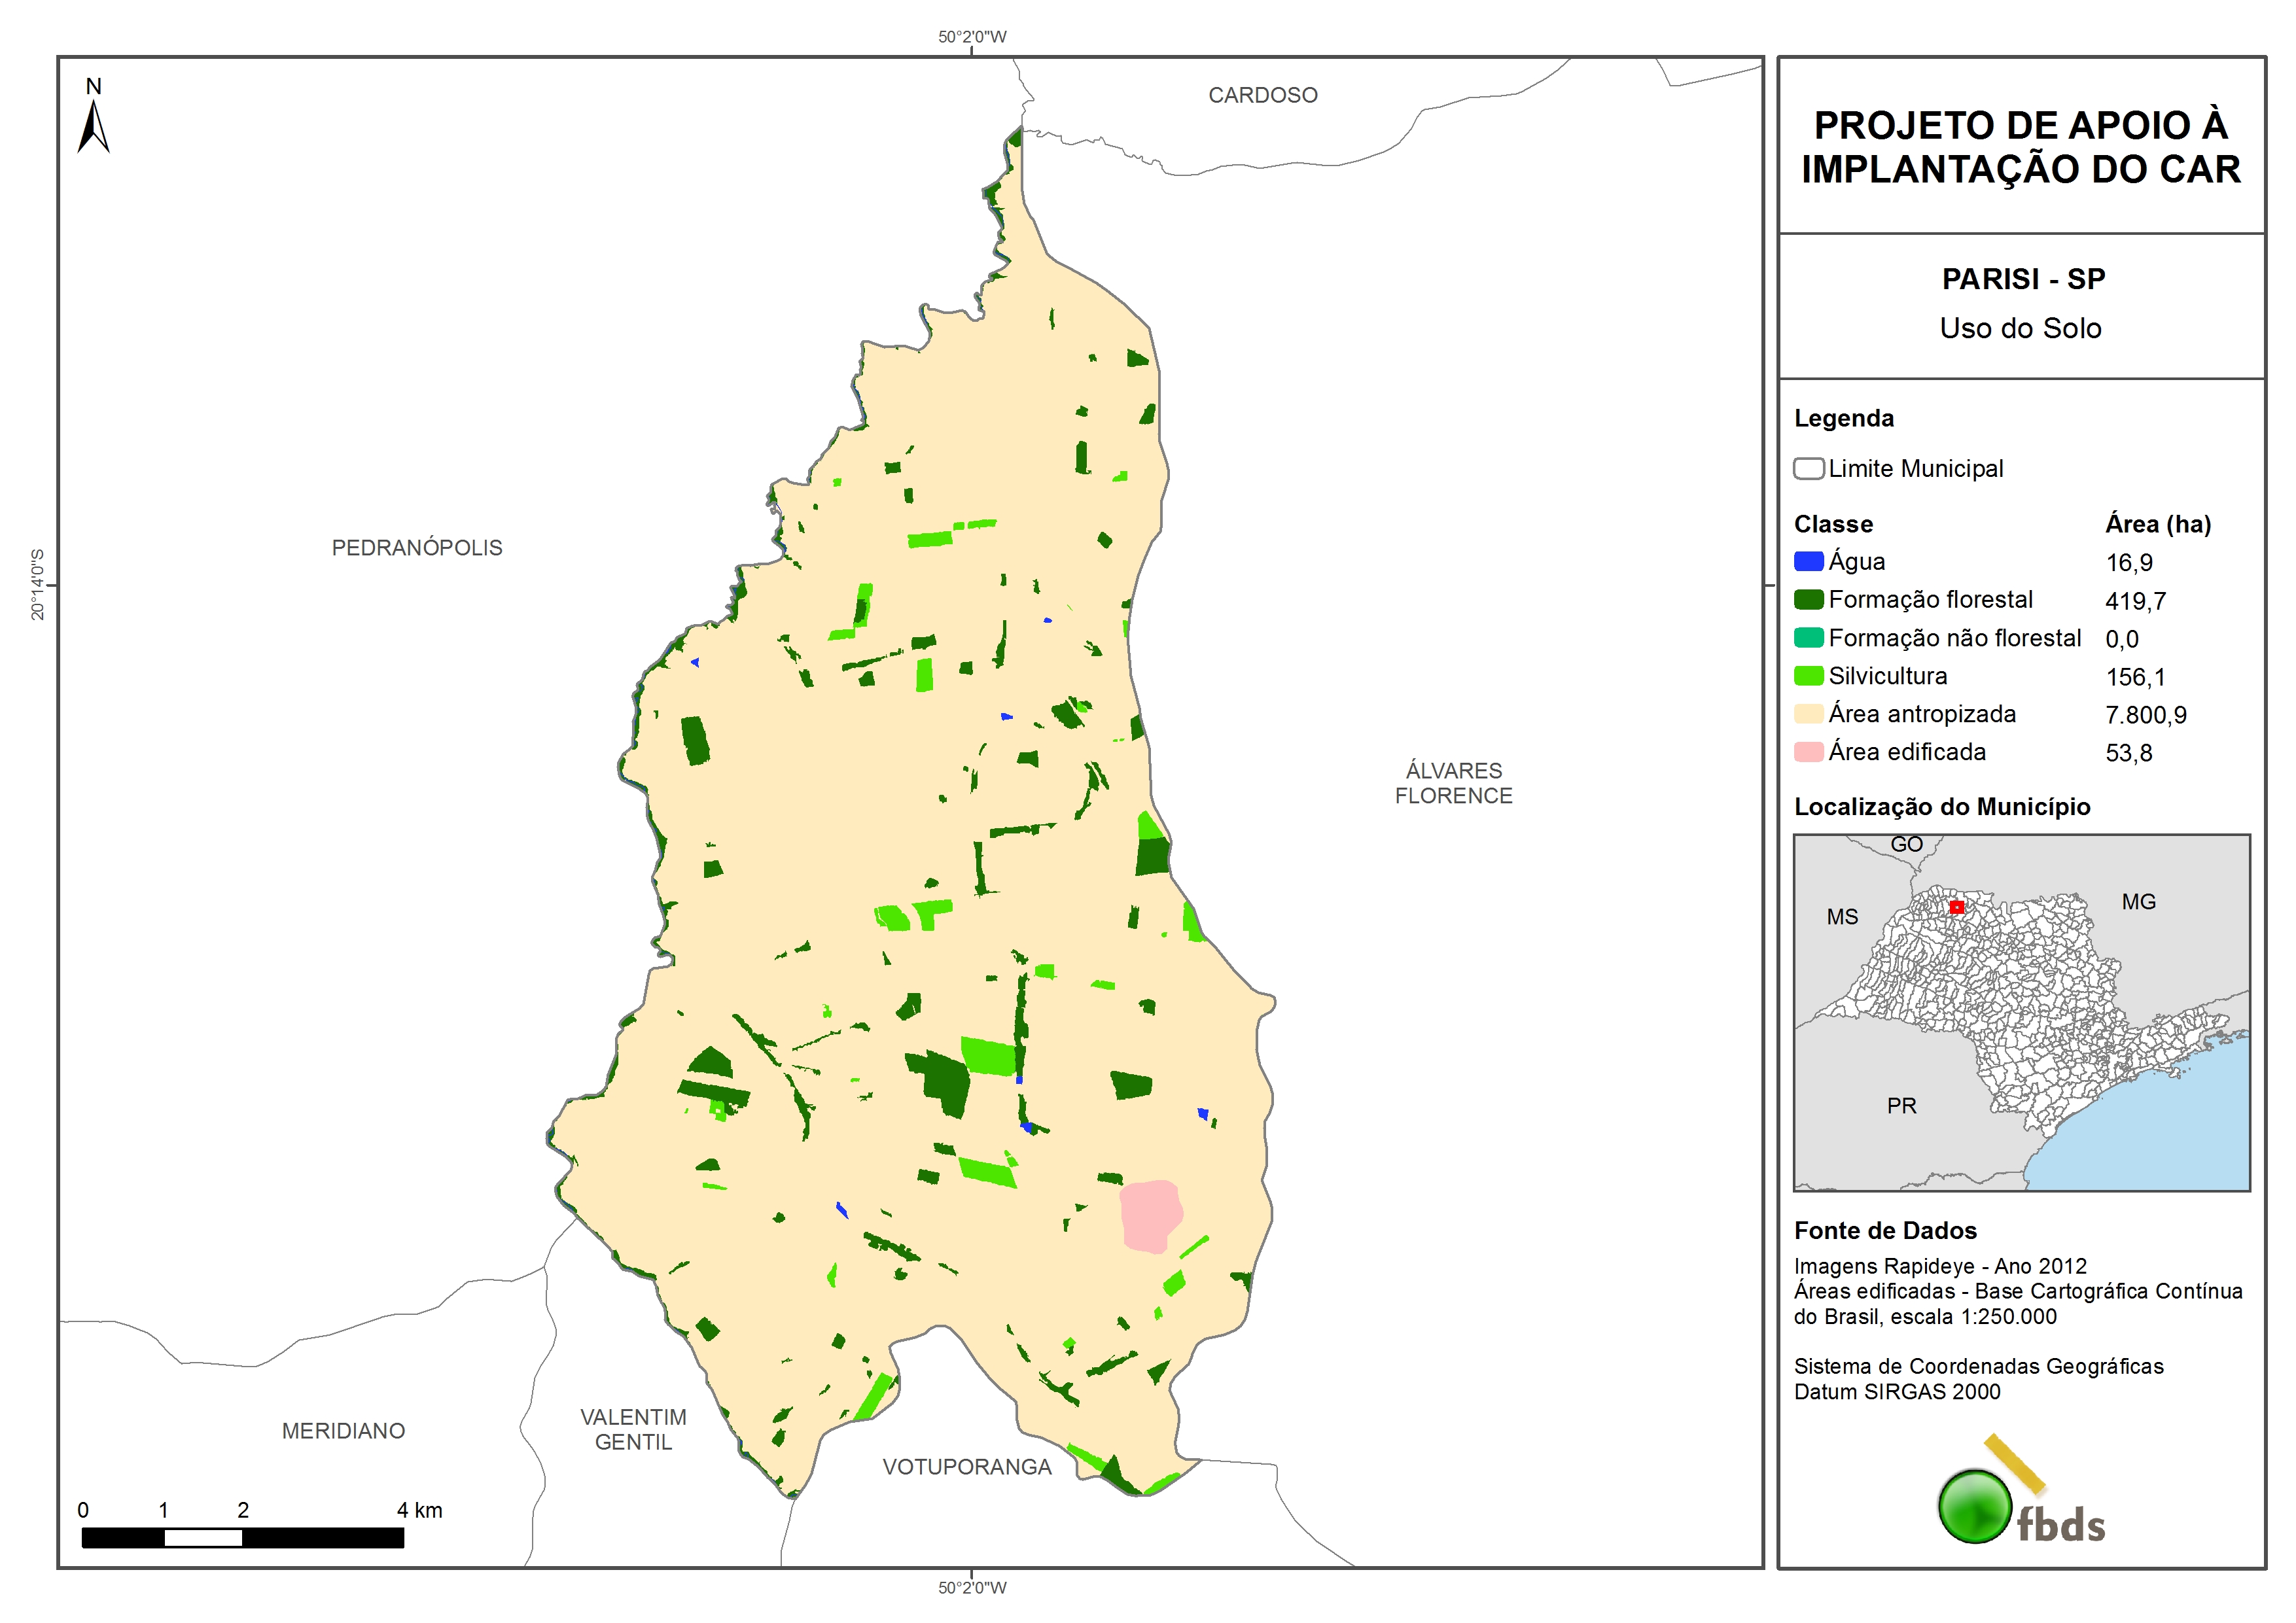Click the pink built-up area on the map

pyautogui.click(x=1150, y=1215)
